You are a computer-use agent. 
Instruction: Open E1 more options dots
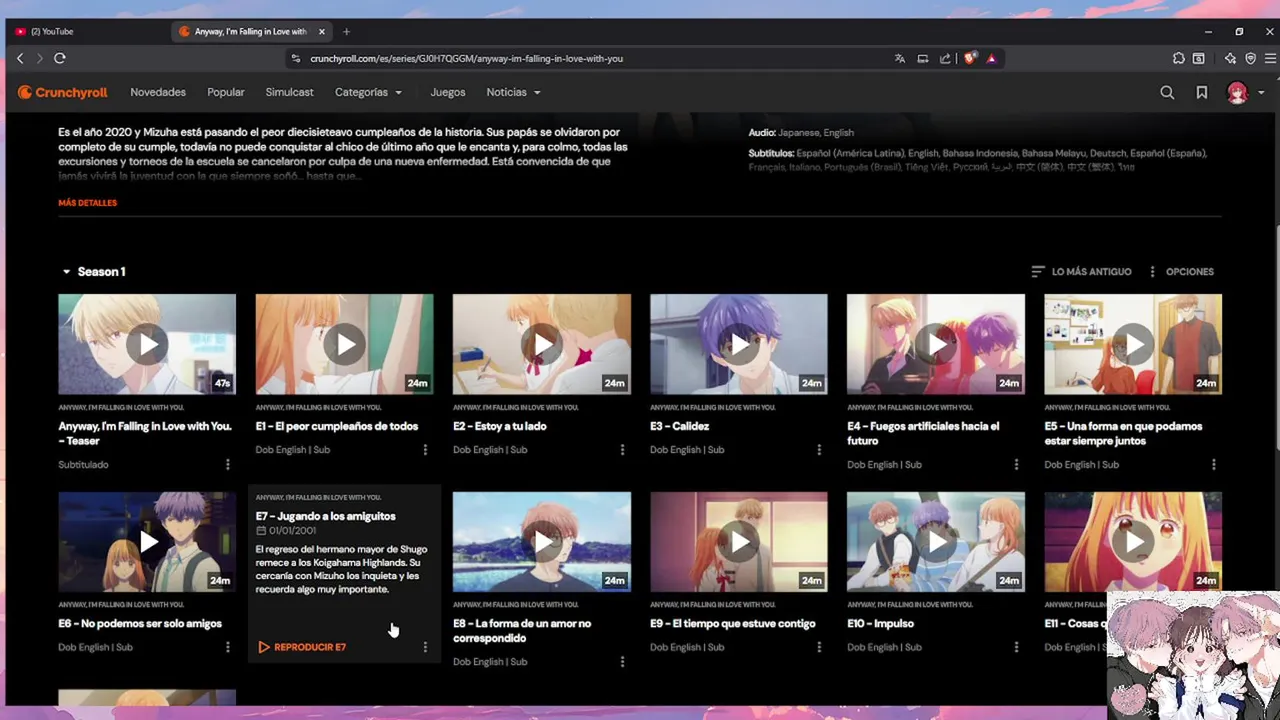(425, 450)
